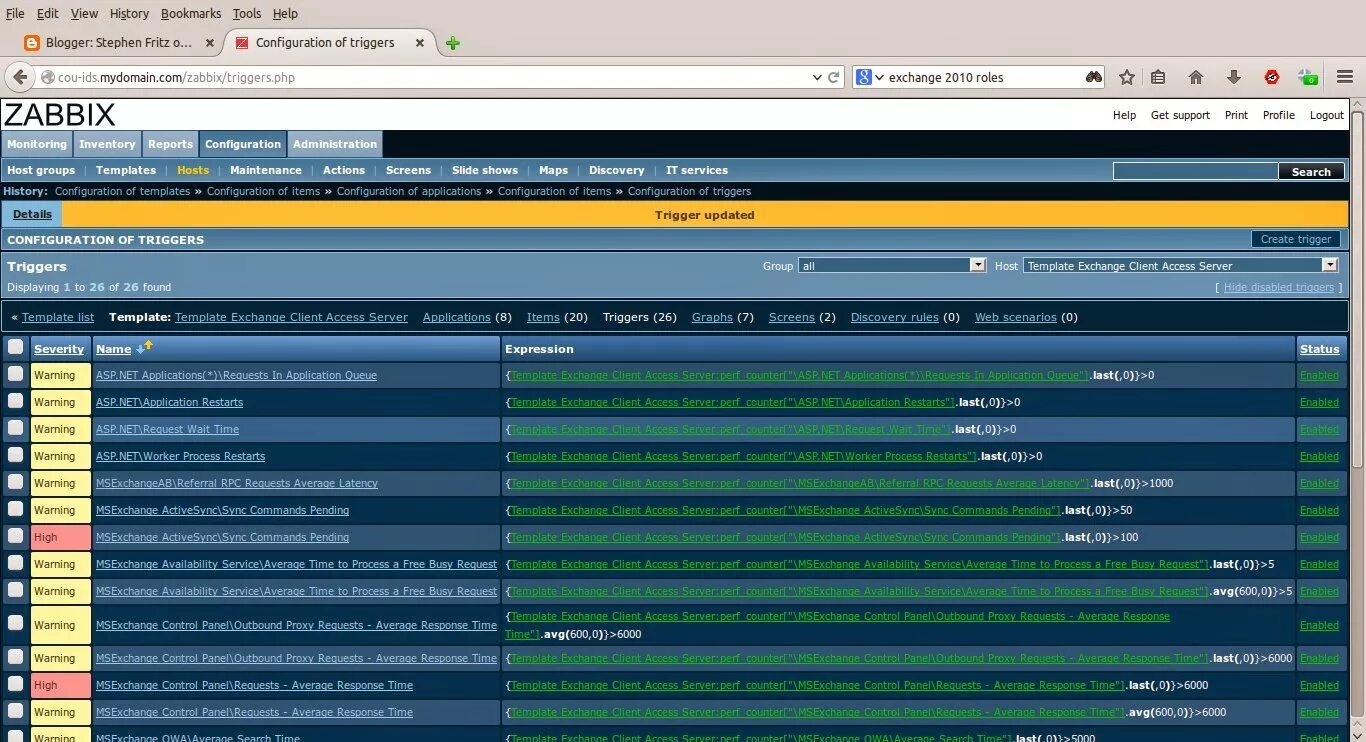The image size is (1366, 742).
Task: Click into the Zabbix search input field
Action: 1196,172
